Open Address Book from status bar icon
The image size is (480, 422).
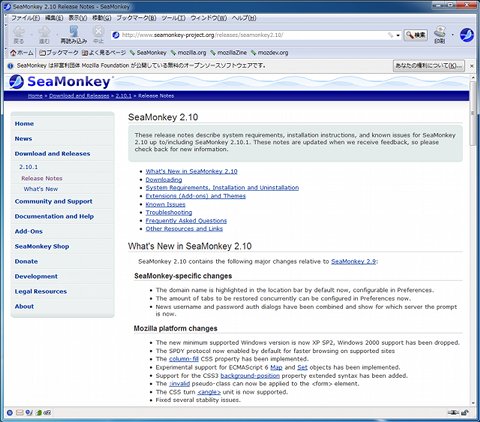[39, 413]
